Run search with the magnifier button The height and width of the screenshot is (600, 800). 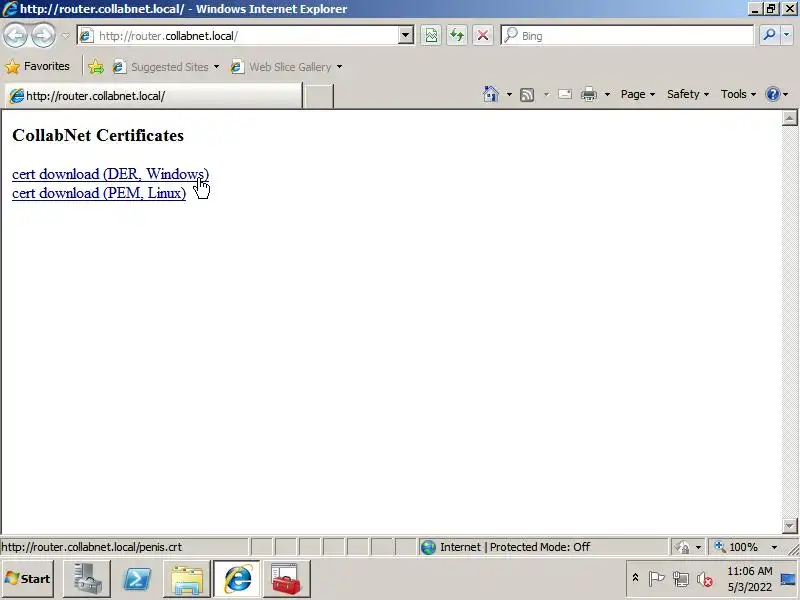pyautogui.click(x=769, y=35)
